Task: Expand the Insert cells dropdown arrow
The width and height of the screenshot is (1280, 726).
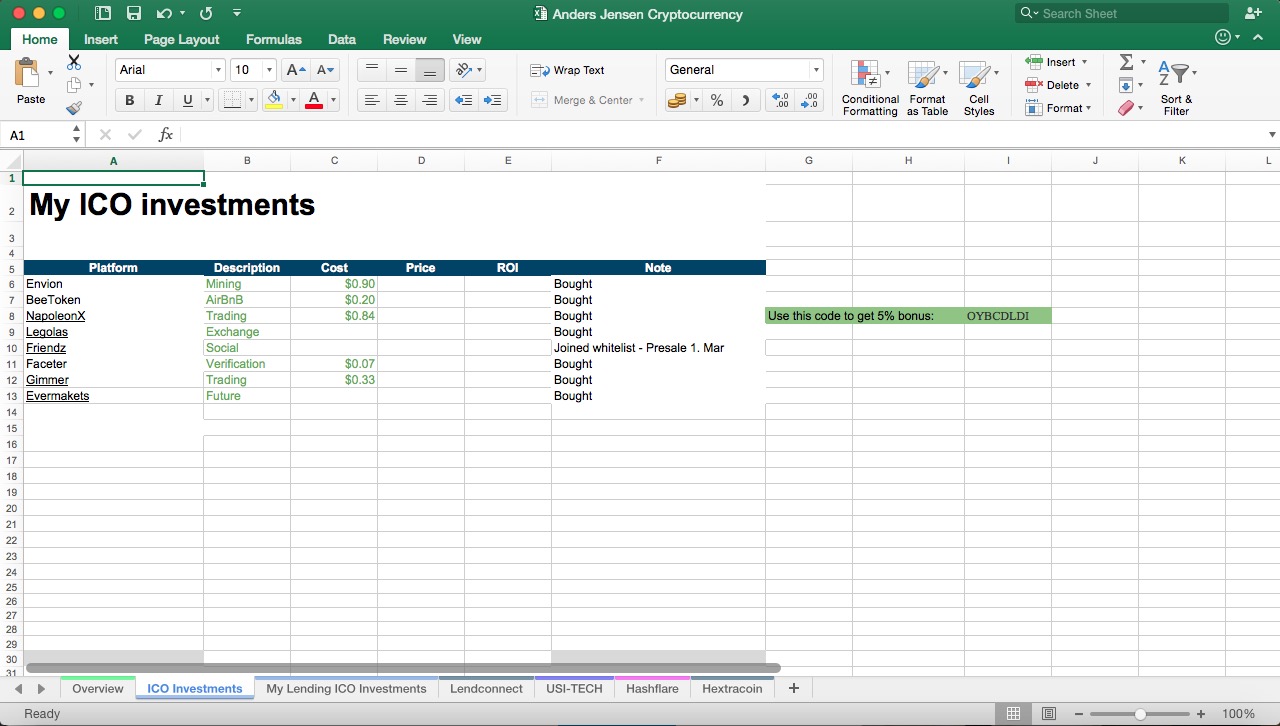Action: [1085, 62]
